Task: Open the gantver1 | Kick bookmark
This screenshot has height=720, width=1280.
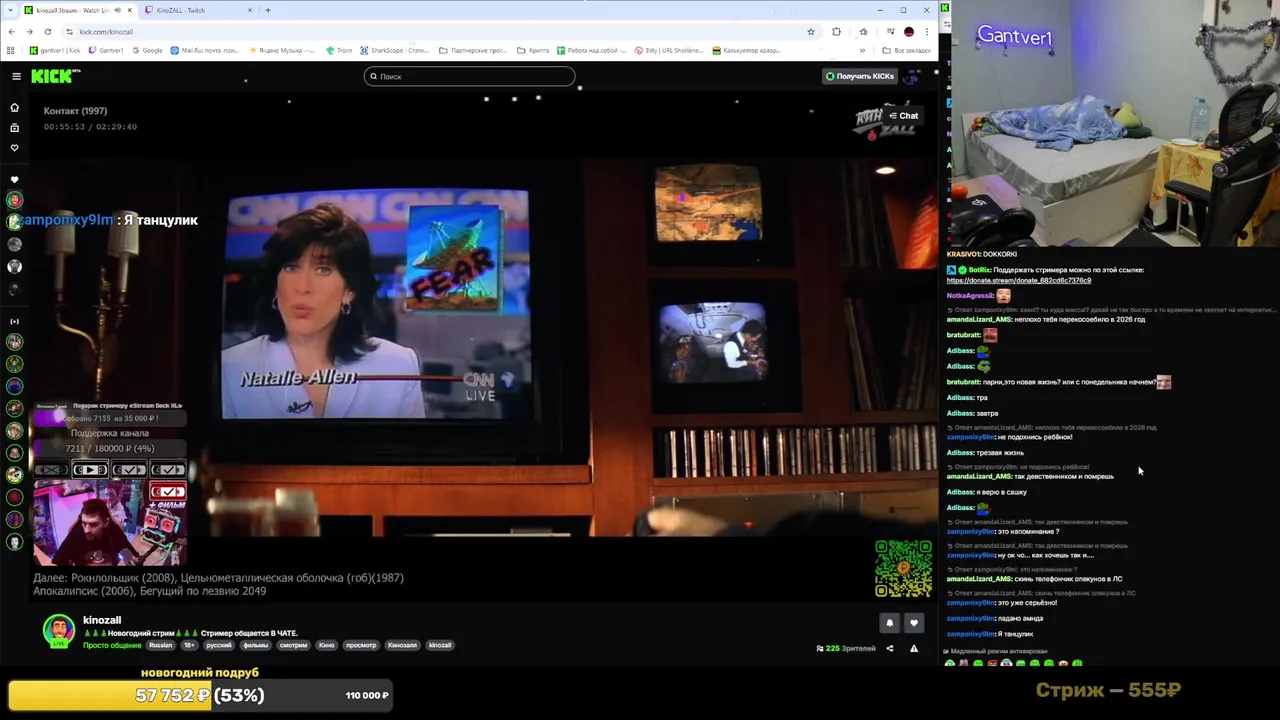Action: point(55,50)
